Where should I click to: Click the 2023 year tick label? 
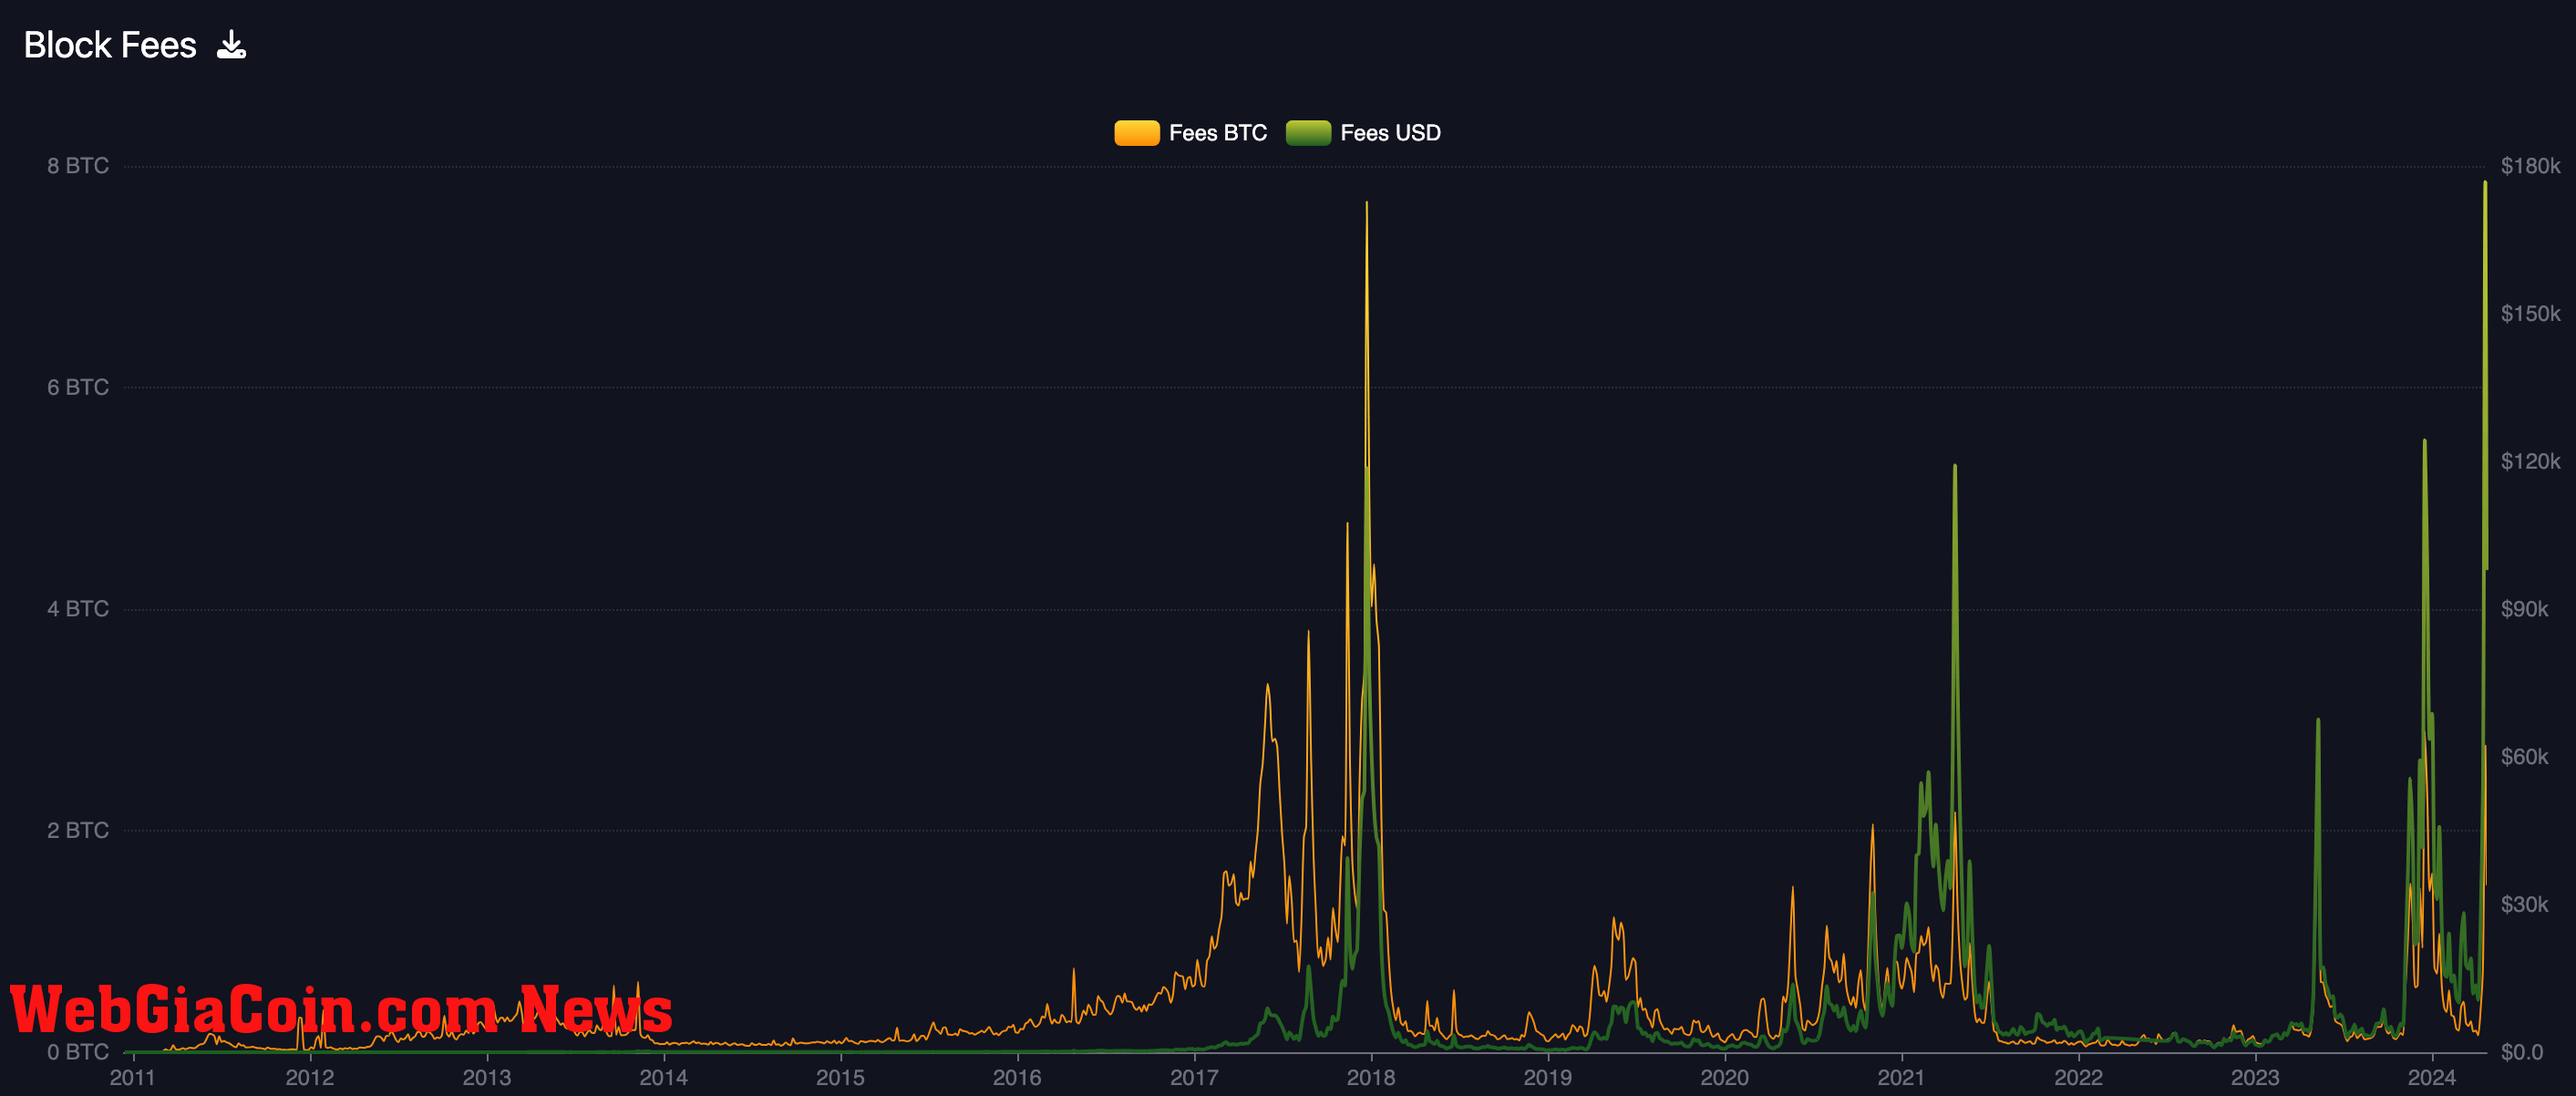pos(2255,1078)
